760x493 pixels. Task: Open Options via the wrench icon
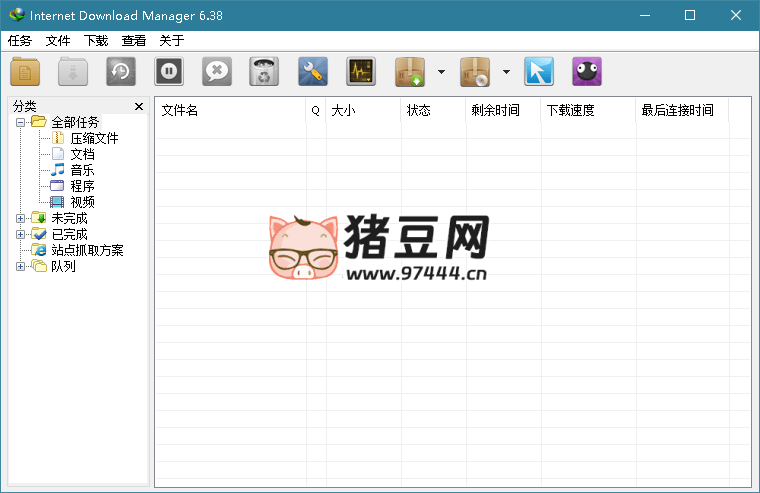tap(313, 72)
